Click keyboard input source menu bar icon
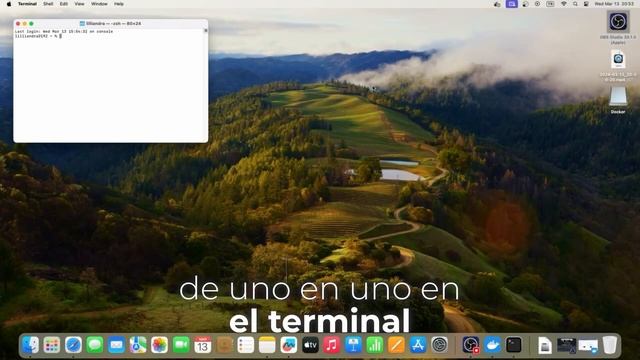The width and height of the screenshot is (640, 360). point(550,4)
